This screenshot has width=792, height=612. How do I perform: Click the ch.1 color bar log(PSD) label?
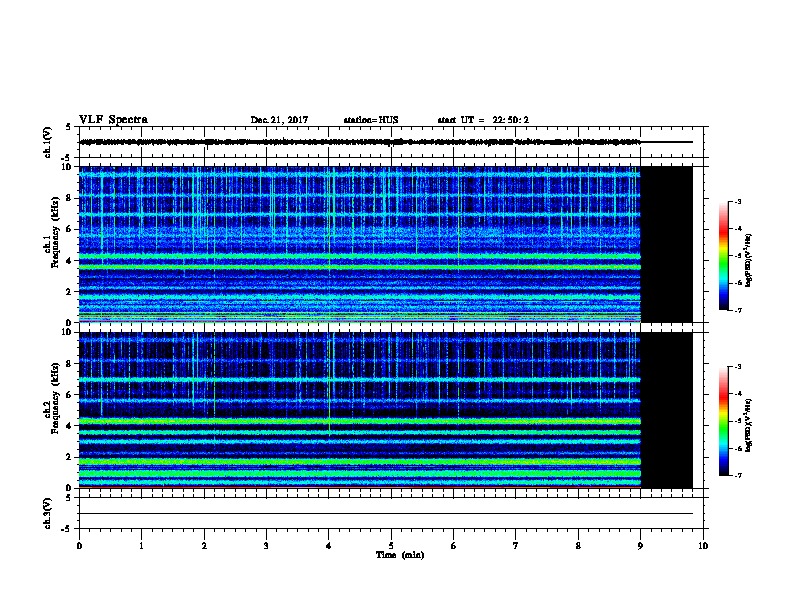pyautogui.click(x=748, y=261)
